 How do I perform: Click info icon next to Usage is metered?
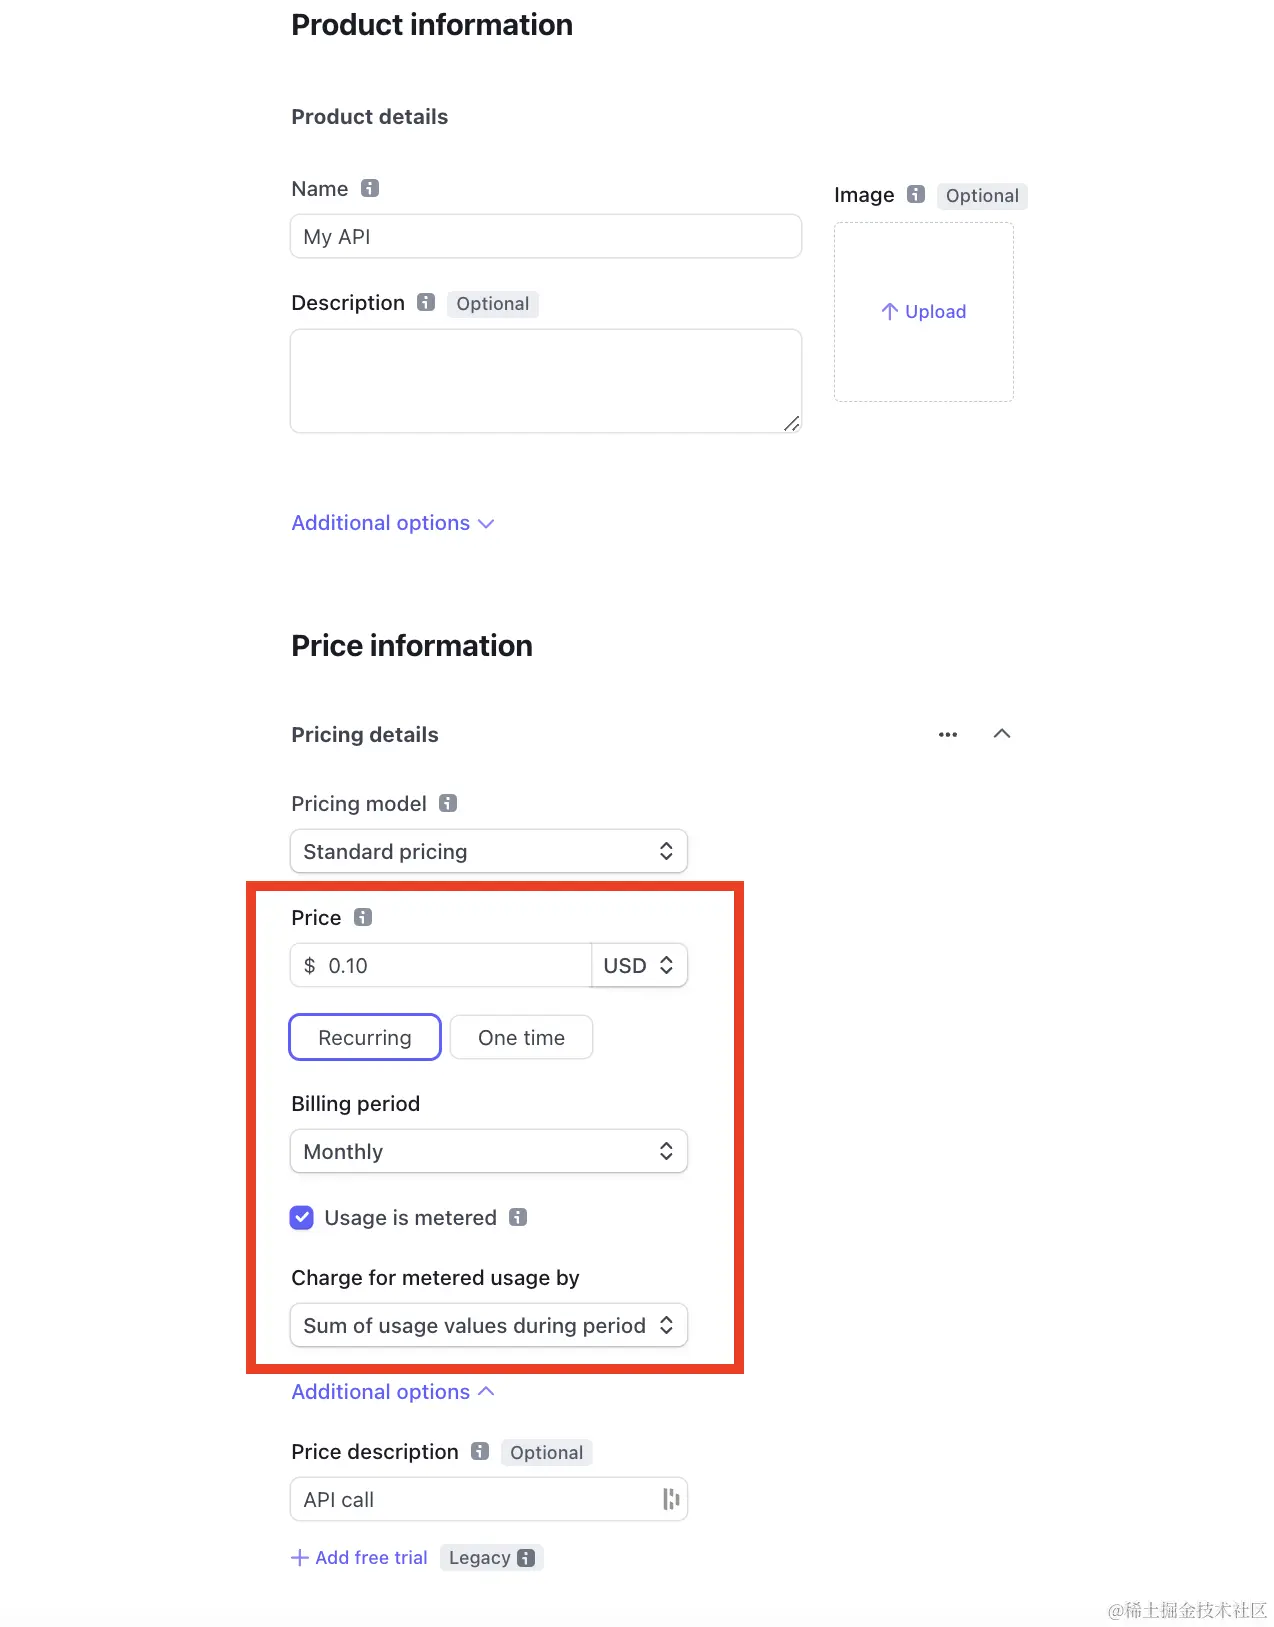point(518,1217)
